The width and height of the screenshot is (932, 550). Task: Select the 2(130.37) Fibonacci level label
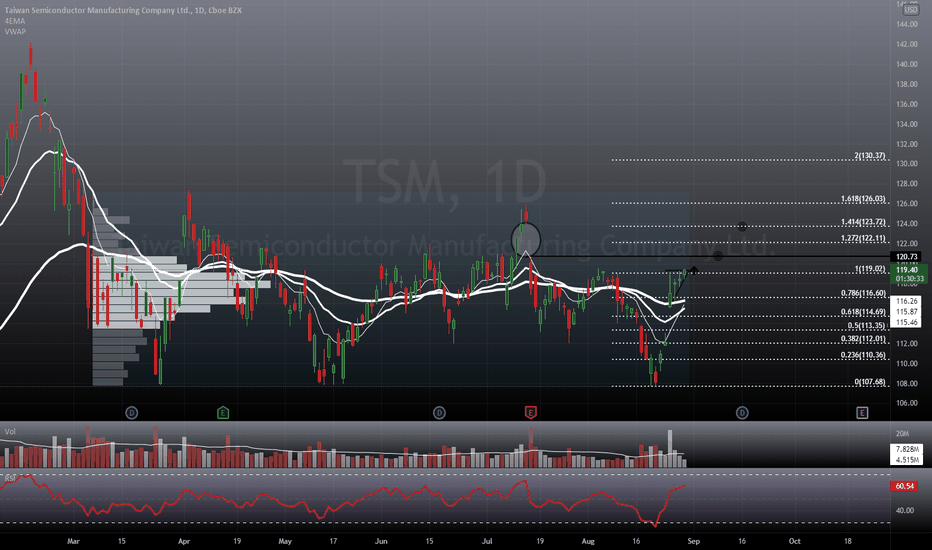[870, 156]
